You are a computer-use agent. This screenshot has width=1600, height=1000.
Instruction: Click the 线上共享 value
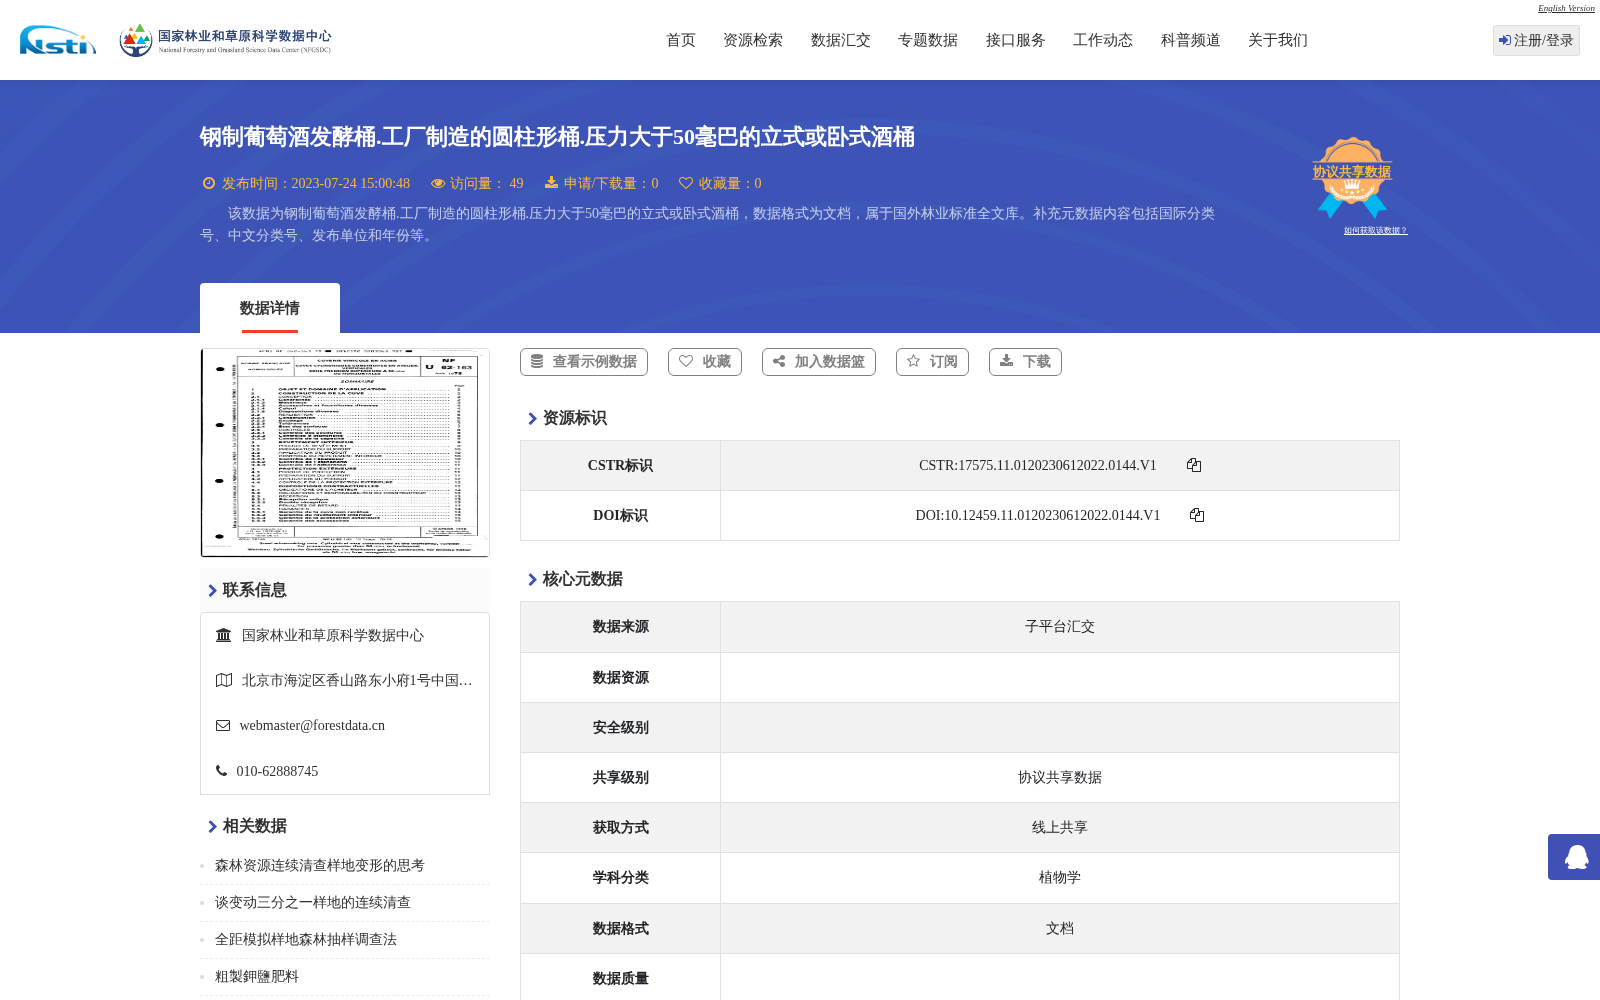pos(1060,828)
